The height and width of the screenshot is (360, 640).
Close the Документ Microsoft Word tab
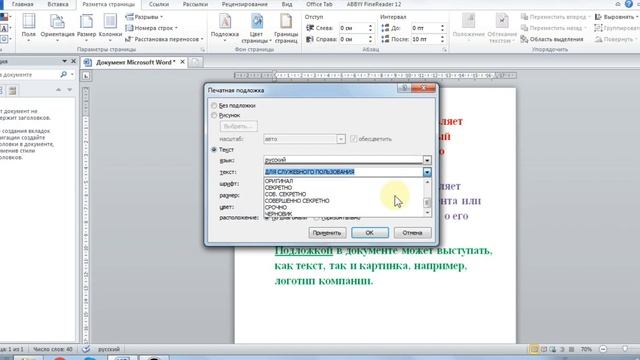tap(182, 62)
